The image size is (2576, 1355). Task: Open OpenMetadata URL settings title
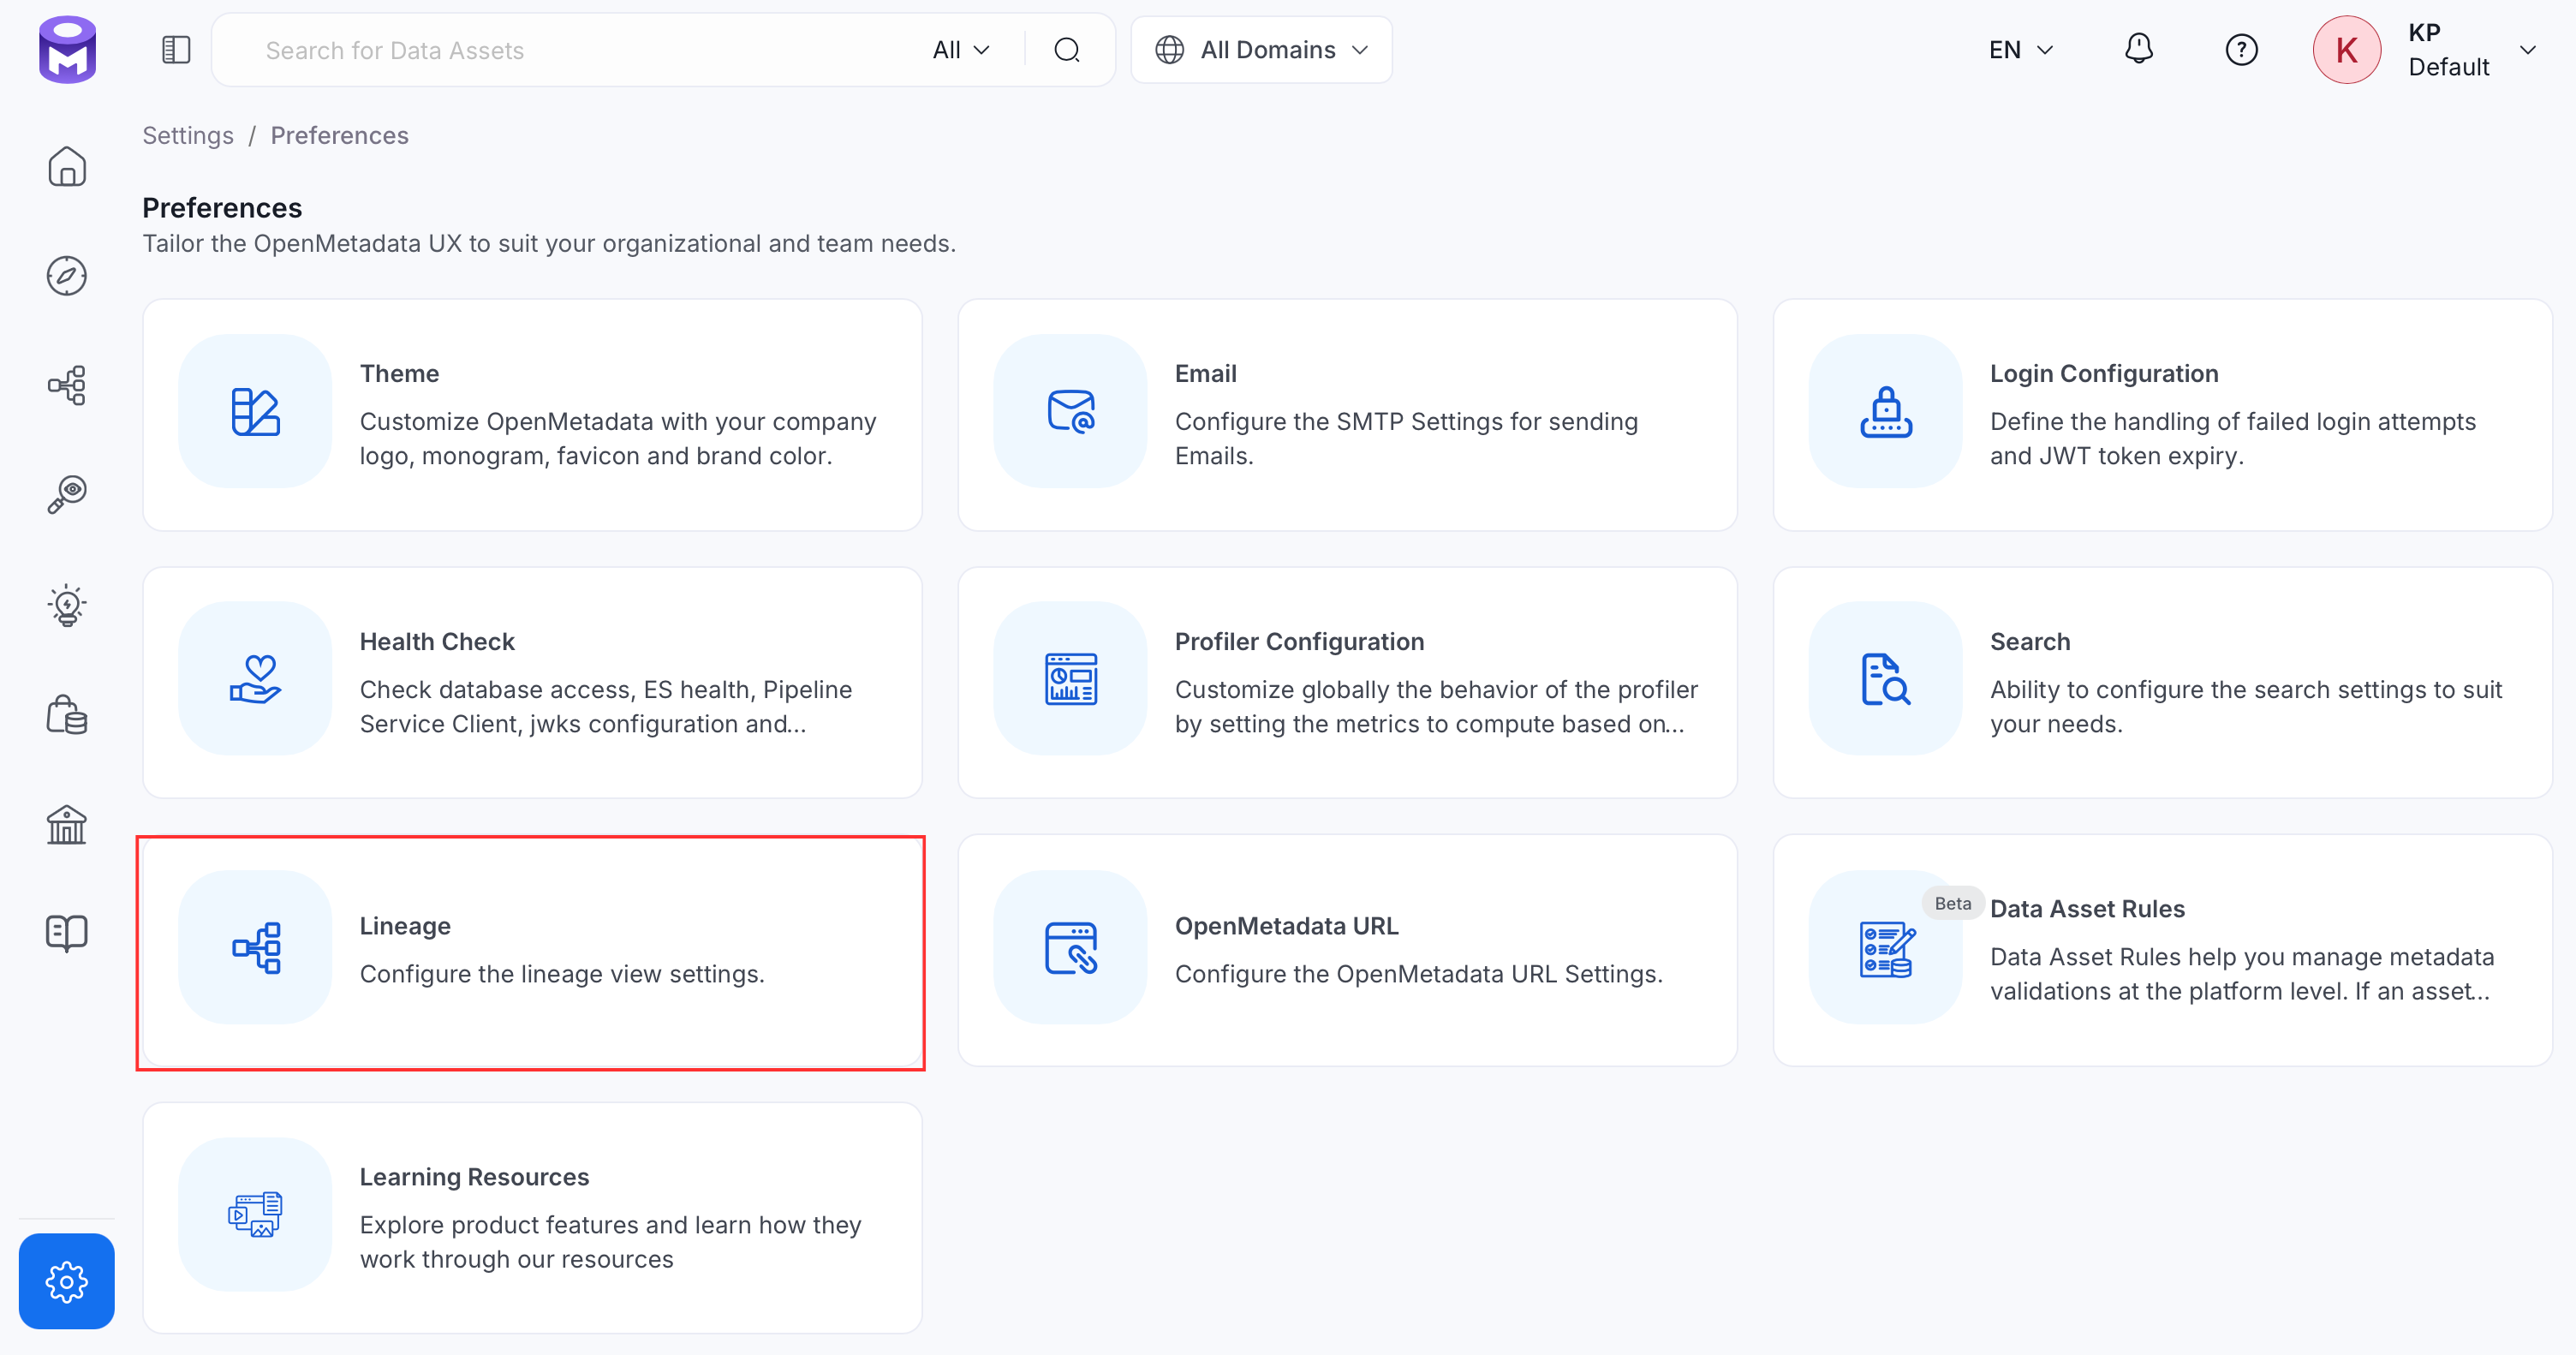(x=1286, y=926)
